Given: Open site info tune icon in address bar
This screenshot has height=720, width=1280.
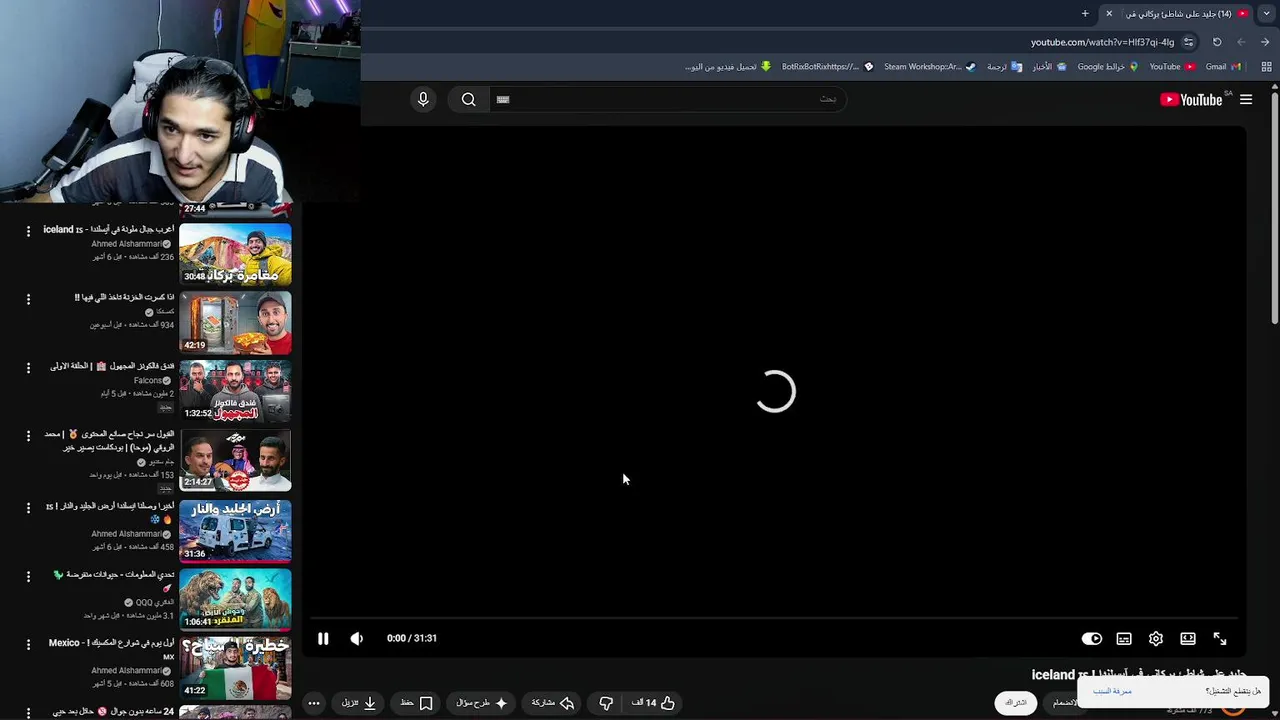Looking at the screenshot, I should coord(1188,42).
